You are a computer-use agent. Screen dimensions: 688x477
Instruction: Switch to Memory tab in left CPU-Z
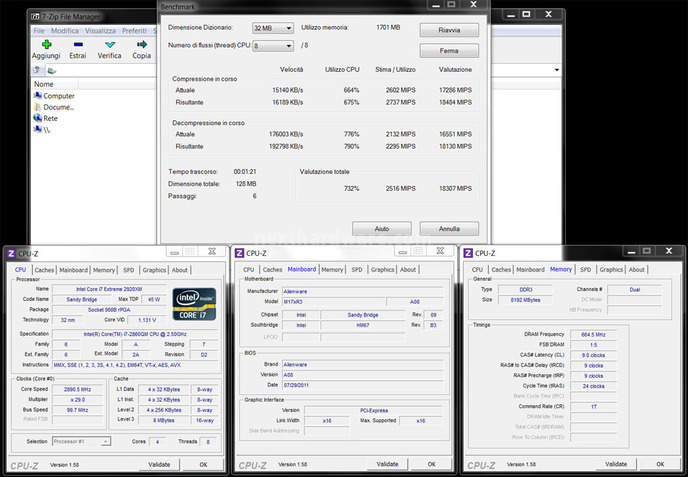(104, 270)
